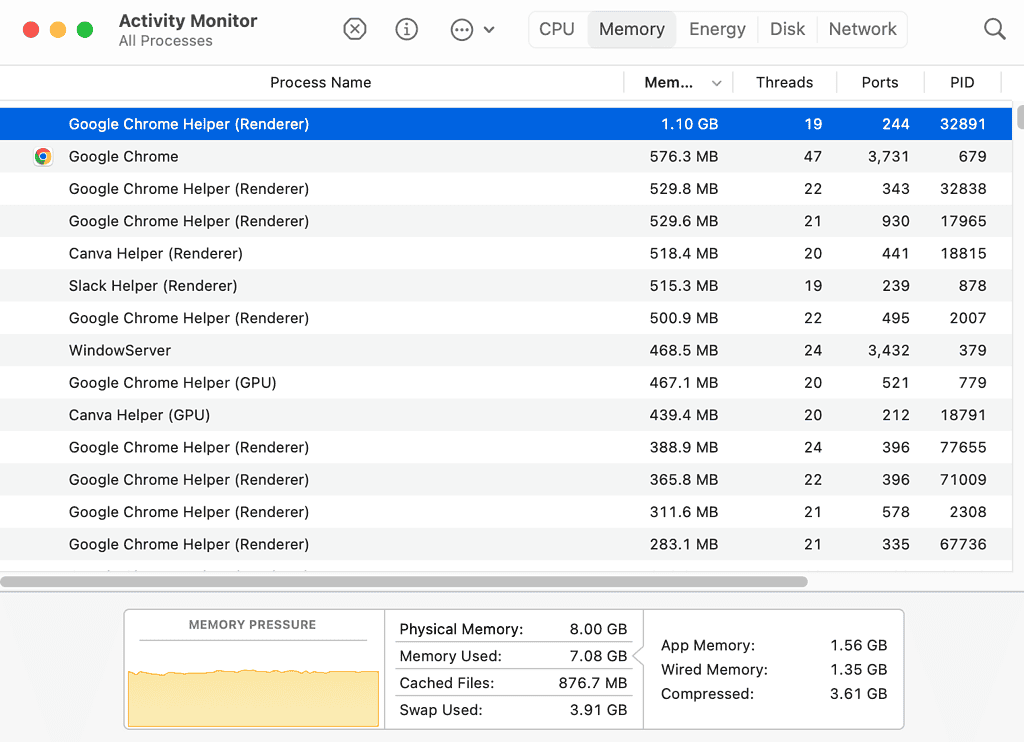Click the Google Chrome app icon
The image size is (1024, 742).
pos(44,156)
